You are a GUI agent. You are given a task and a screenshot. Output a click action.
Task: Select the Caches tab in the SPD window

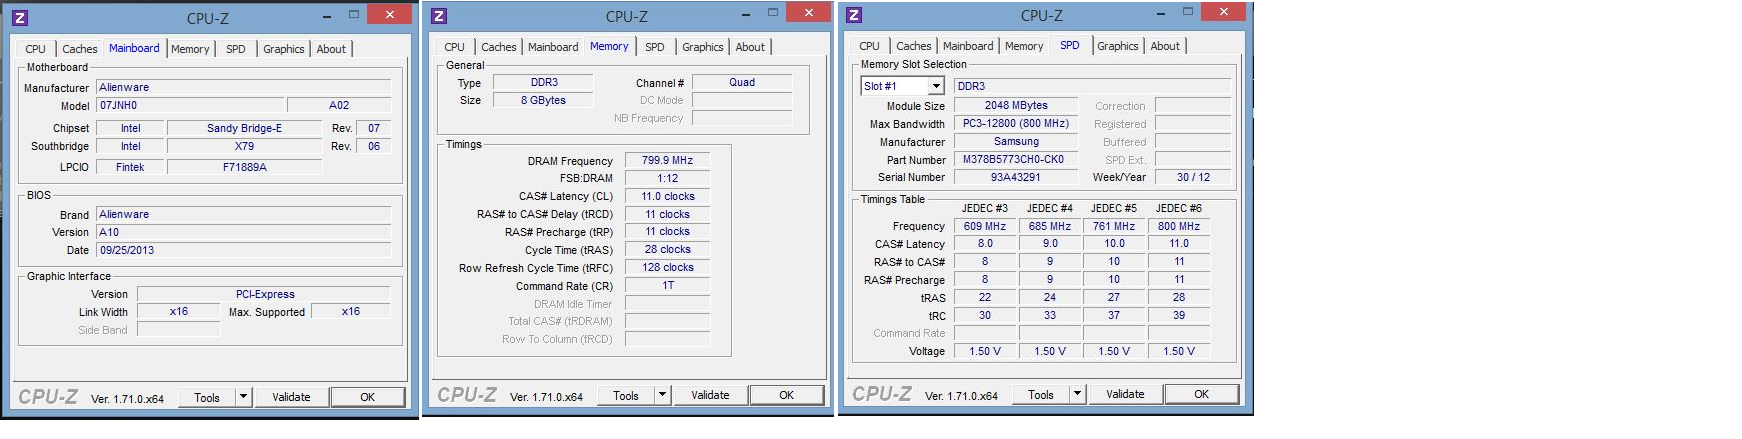click(x=913, y=46)
